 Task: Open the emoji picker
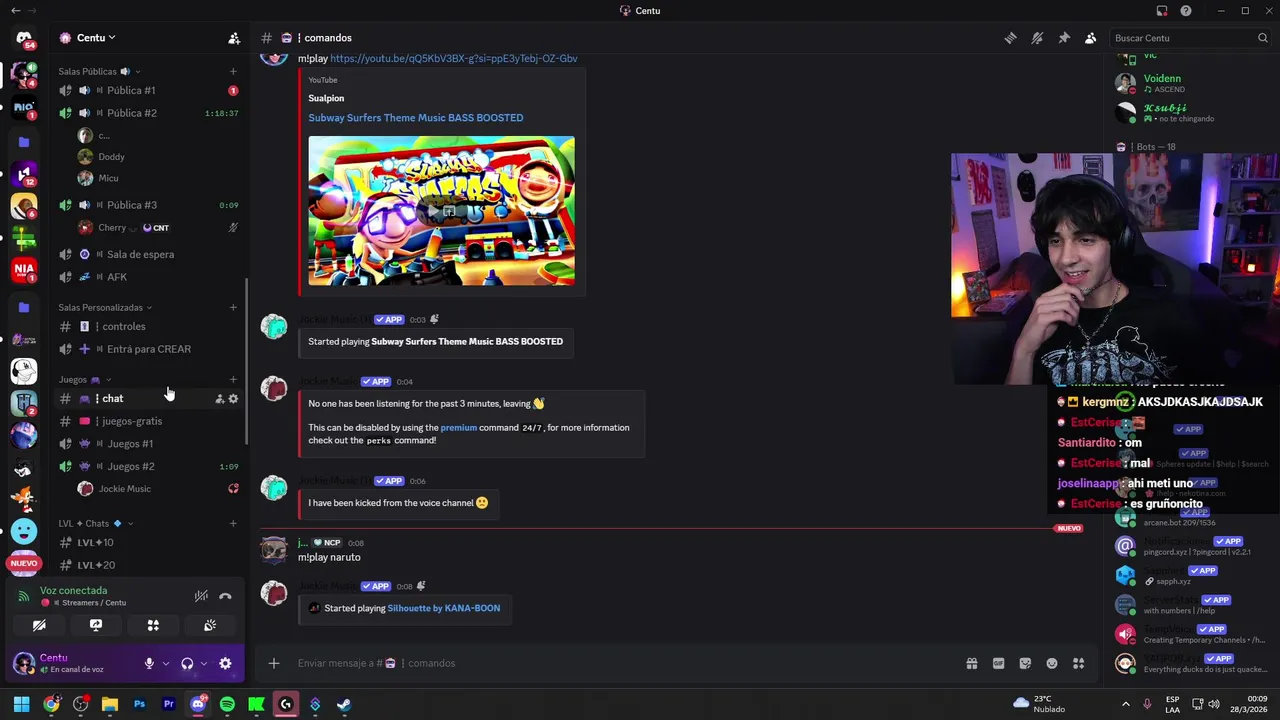(x=1052, y=663)
